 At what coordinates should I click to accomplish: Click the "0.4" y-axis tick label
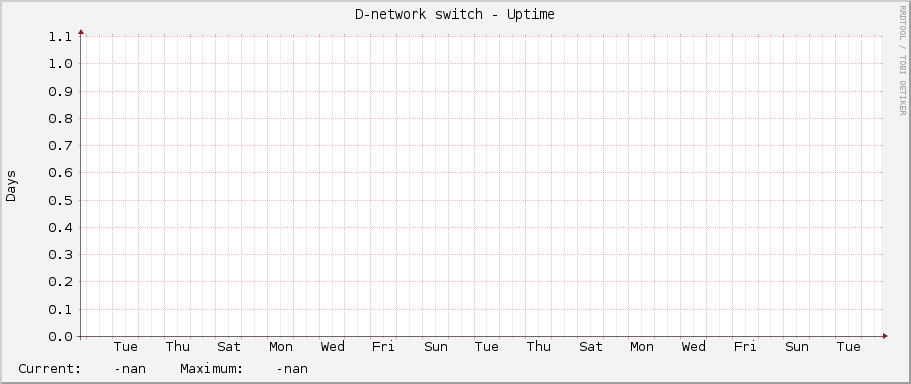click(60, 228)
